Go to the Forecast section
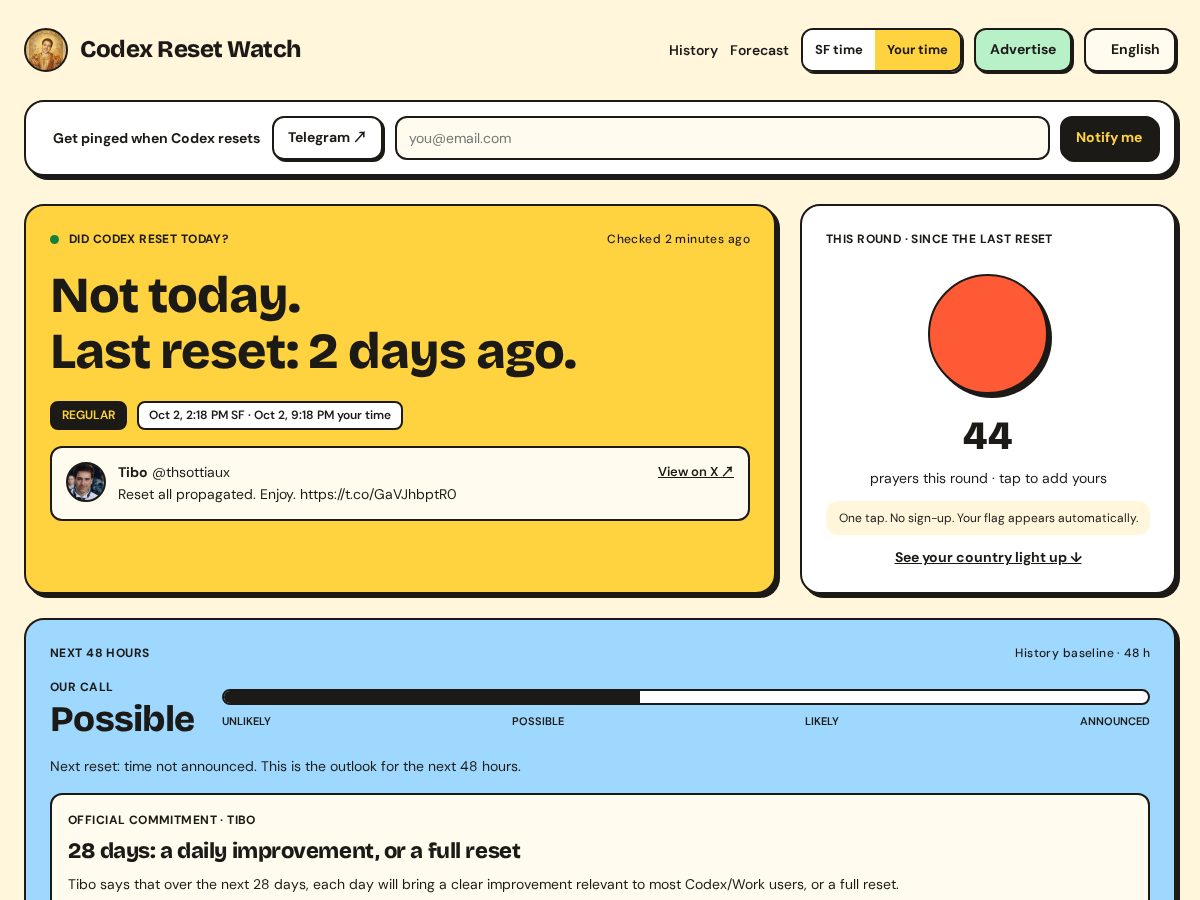 pos(759,50)
